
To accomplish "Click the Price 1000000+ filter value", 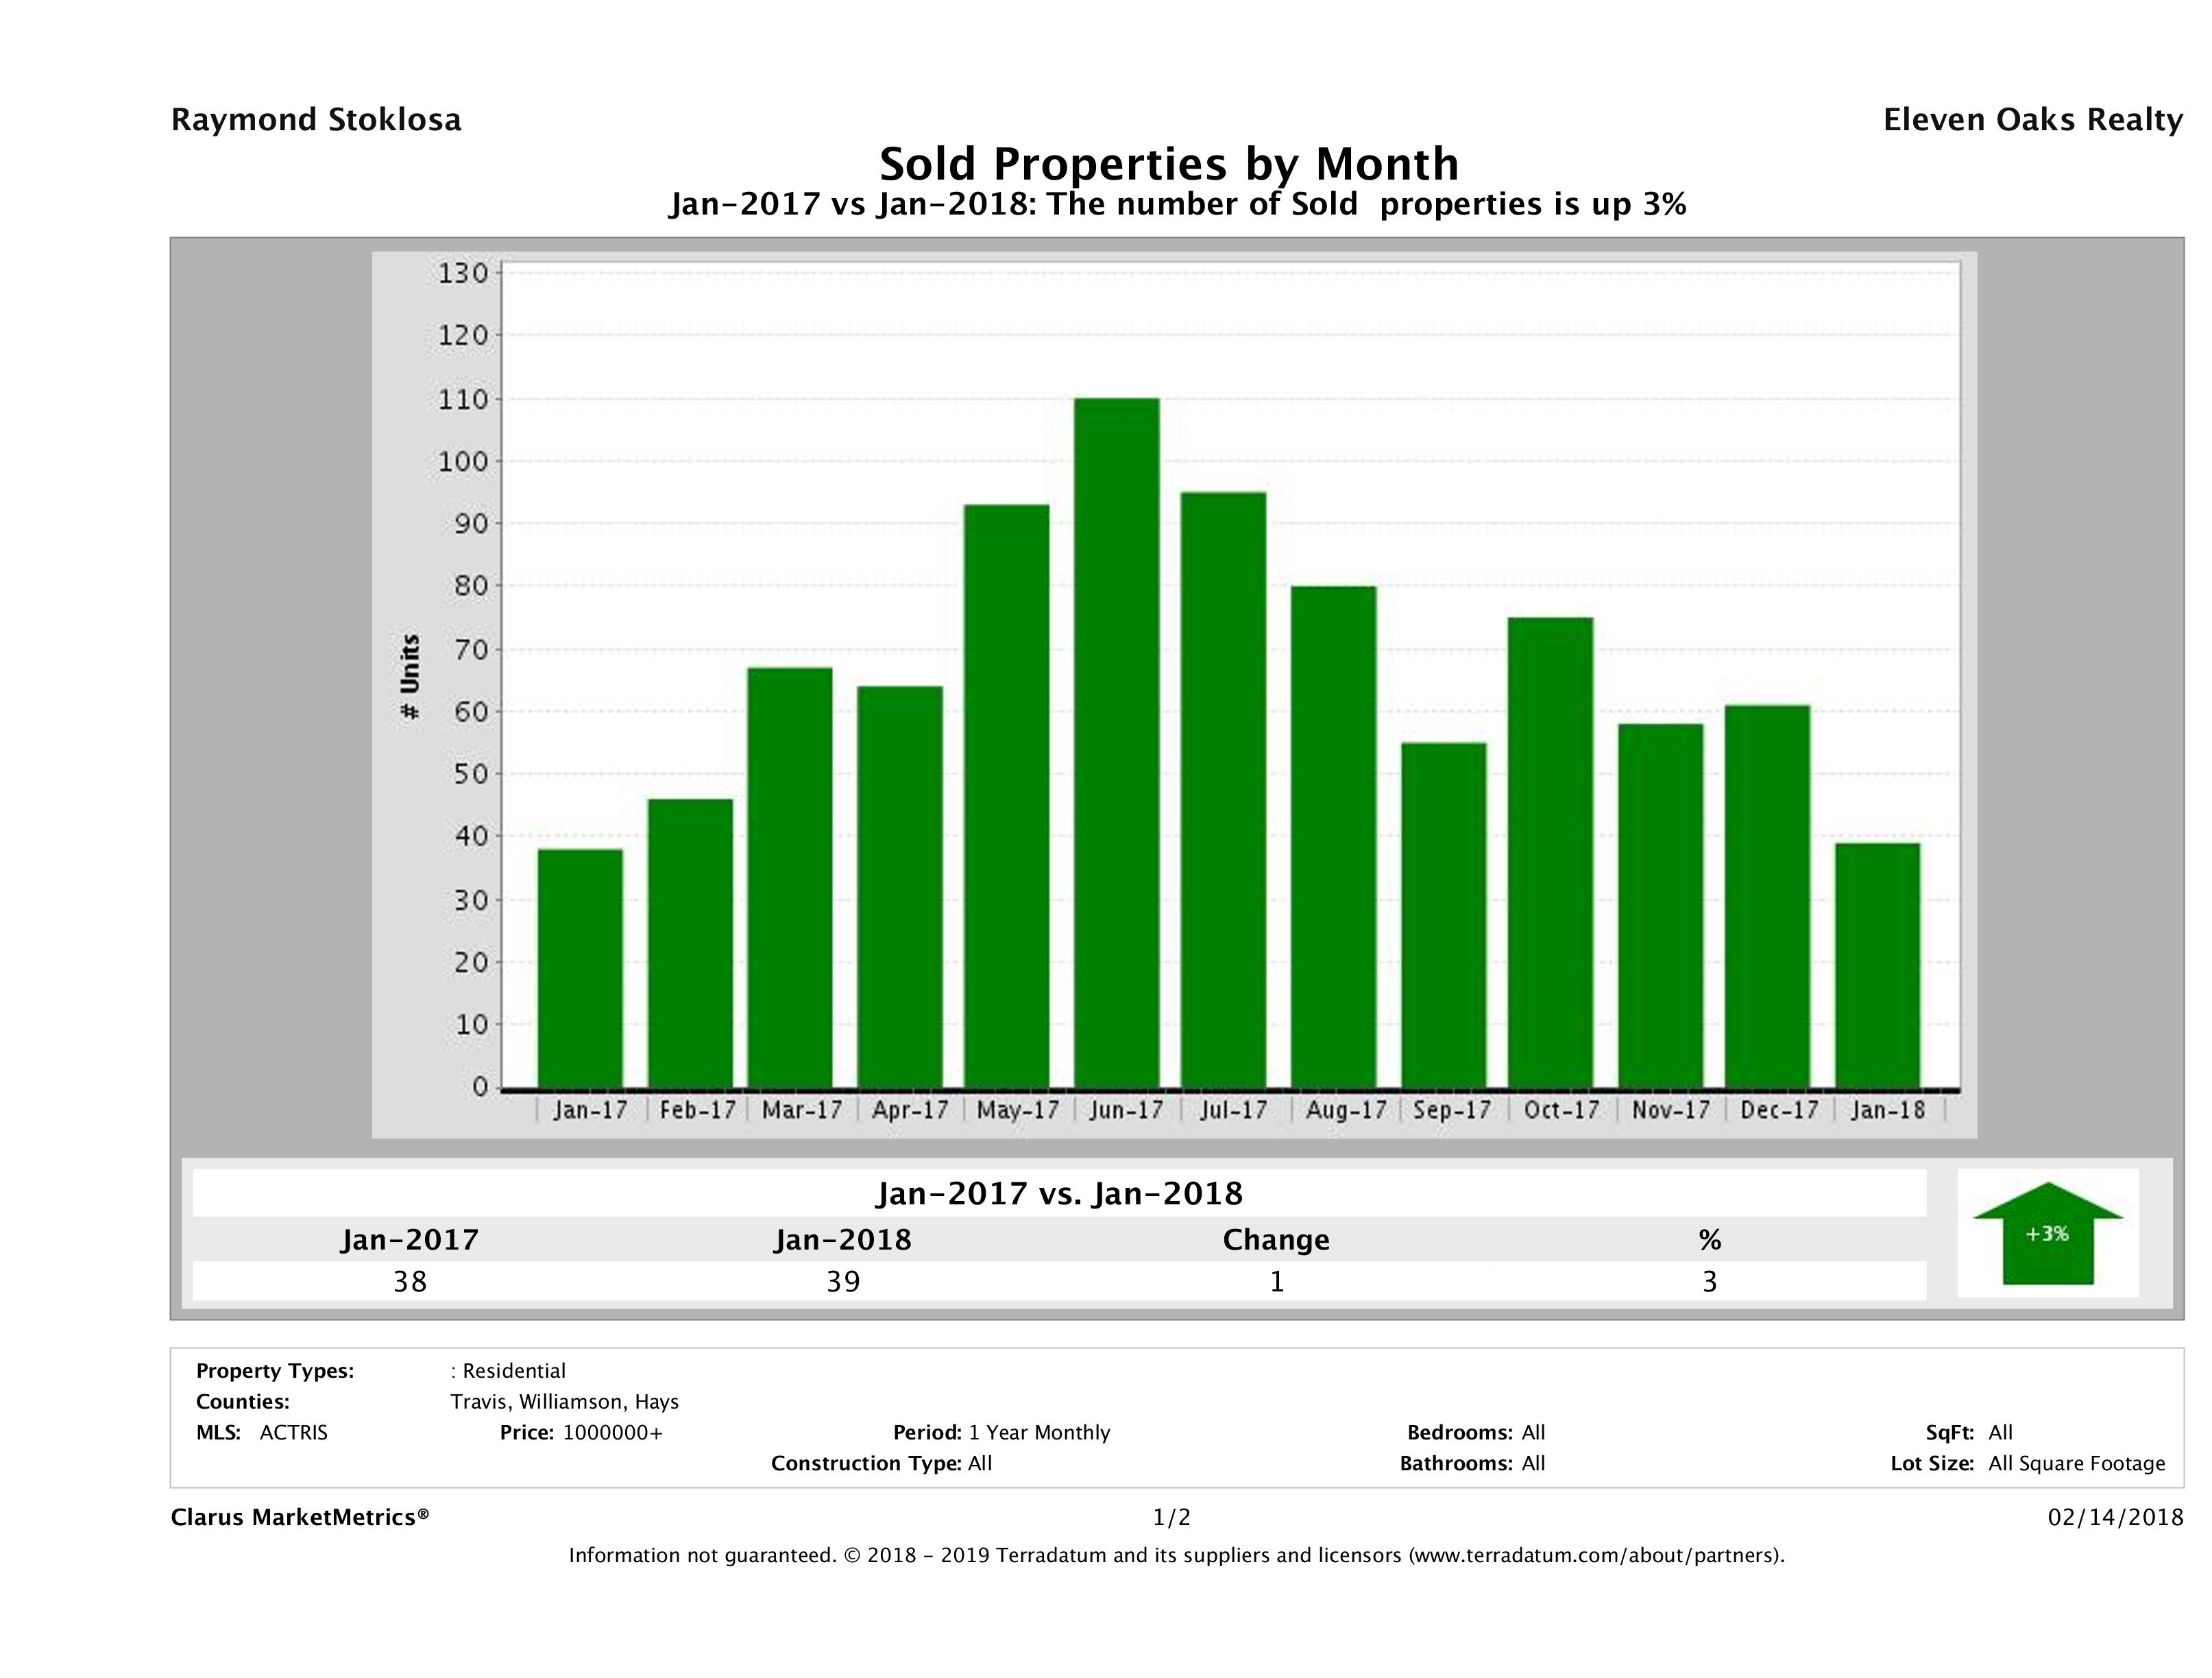I will [x=612, y=1432].
